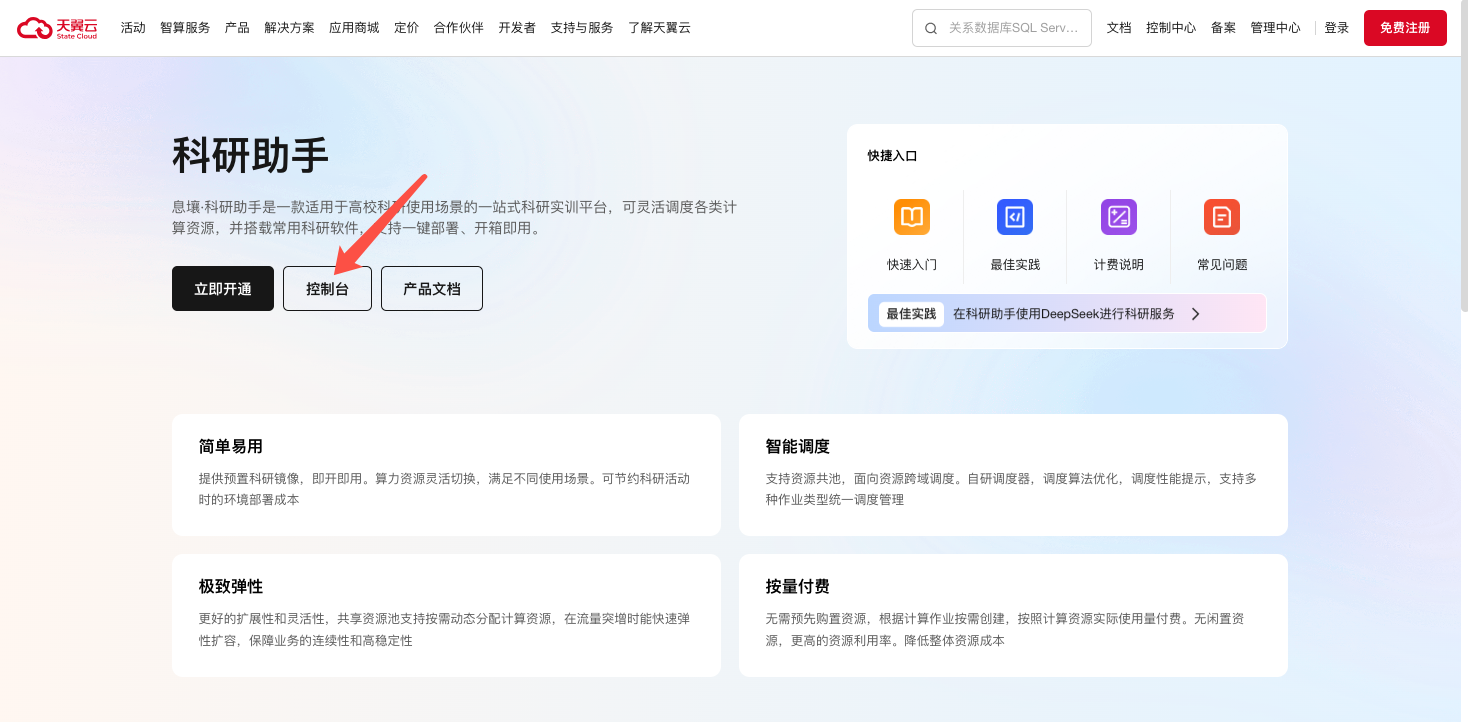Open the 最佳实践 code icon
This screenshot has width=1468, height=722.
click(x=1014, y=217)
